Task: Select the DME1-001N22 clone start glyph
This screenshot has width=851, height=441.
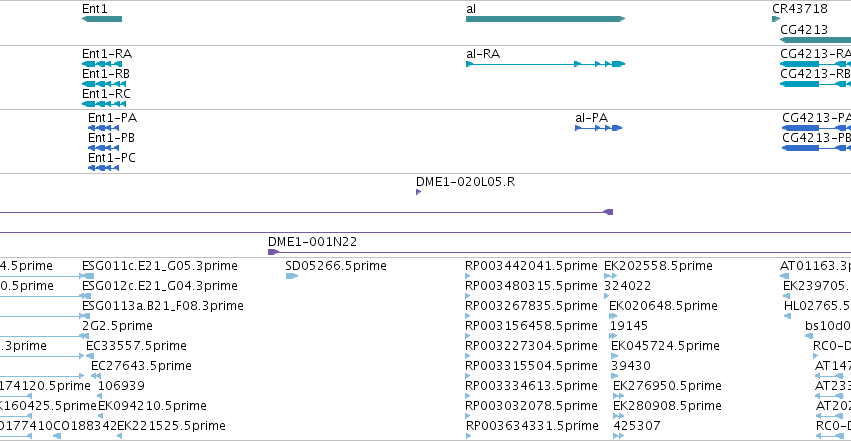Action: (274, 252)
